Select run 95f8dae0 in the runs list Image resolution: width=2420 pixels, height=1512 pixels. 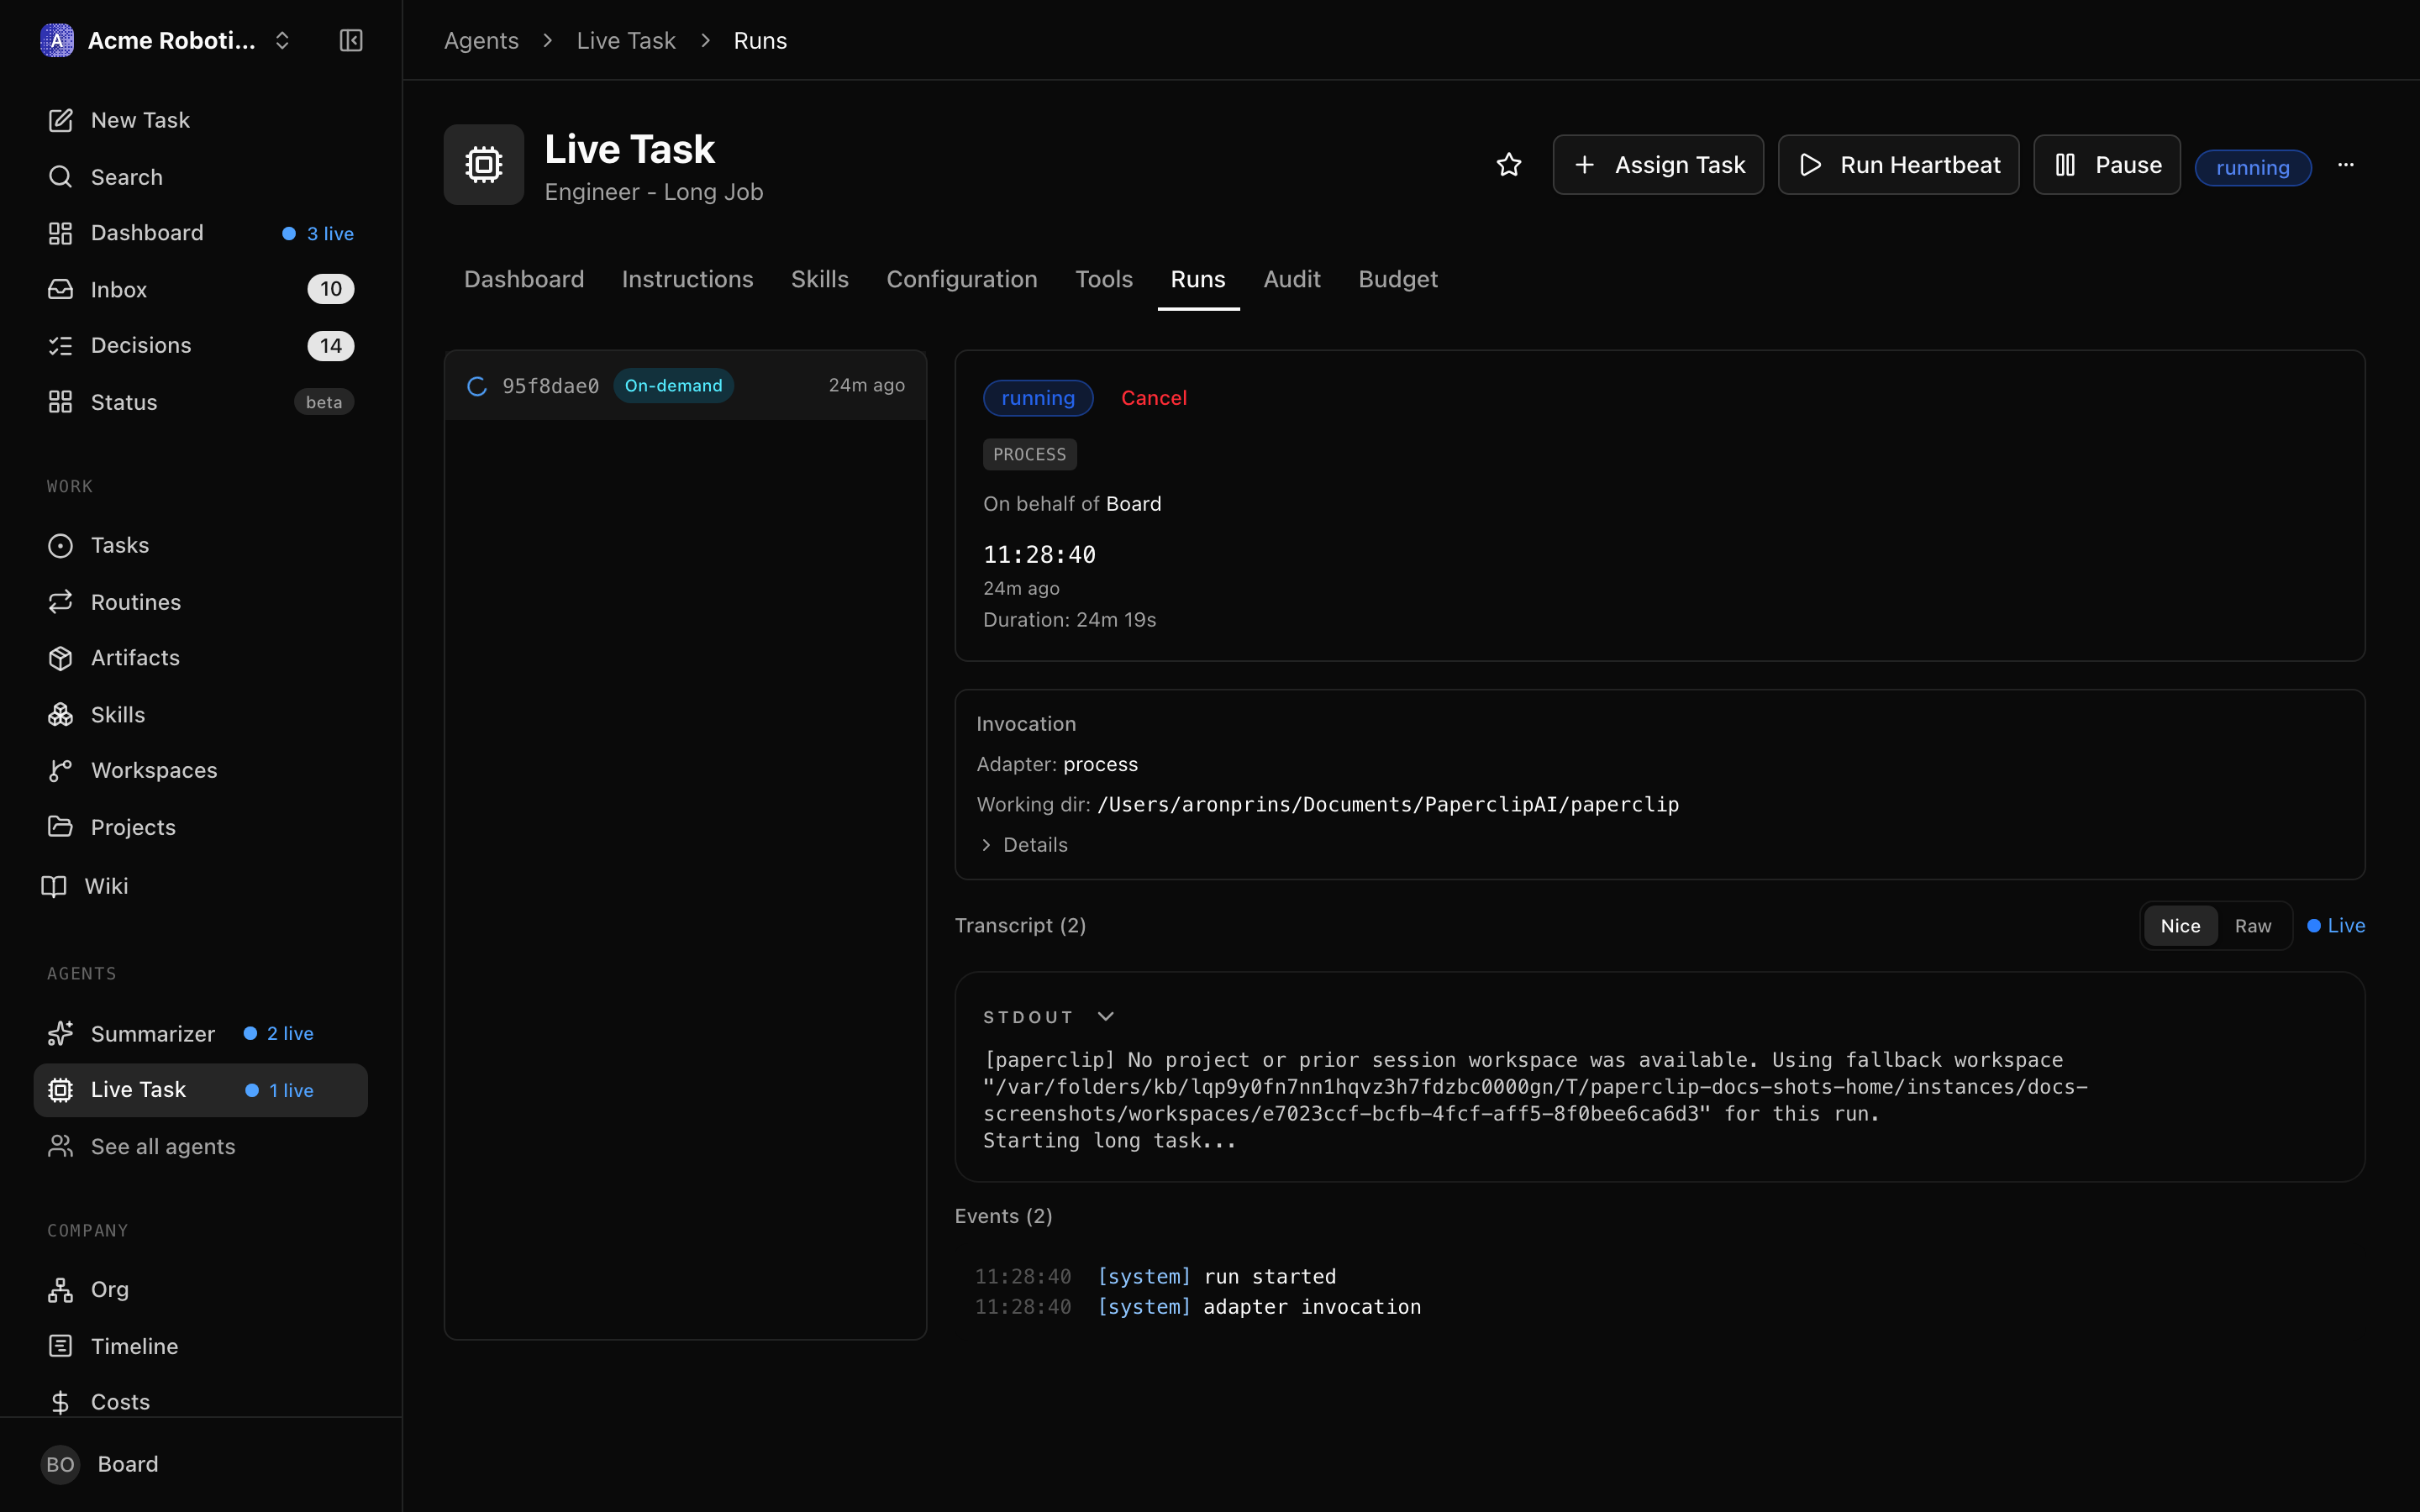(x=686, y=386)
